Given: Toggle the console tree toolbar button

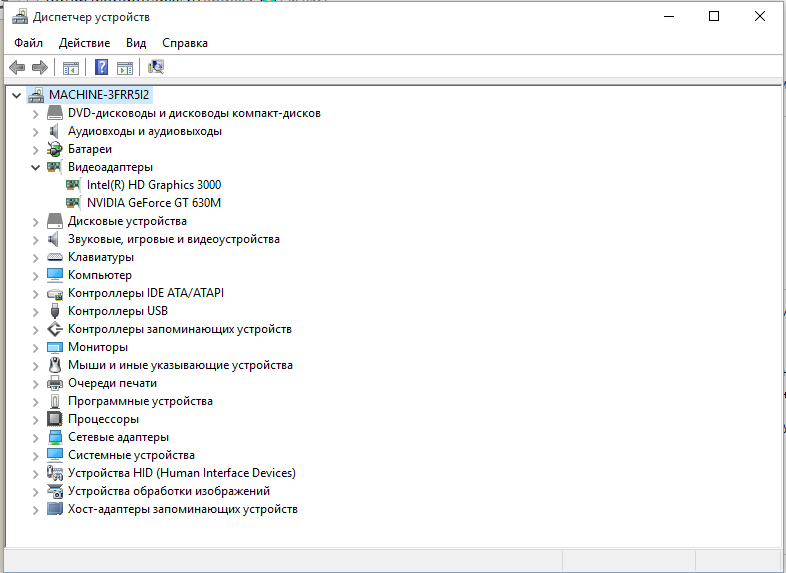Looking at the screenshot, I should coord(71,67).
